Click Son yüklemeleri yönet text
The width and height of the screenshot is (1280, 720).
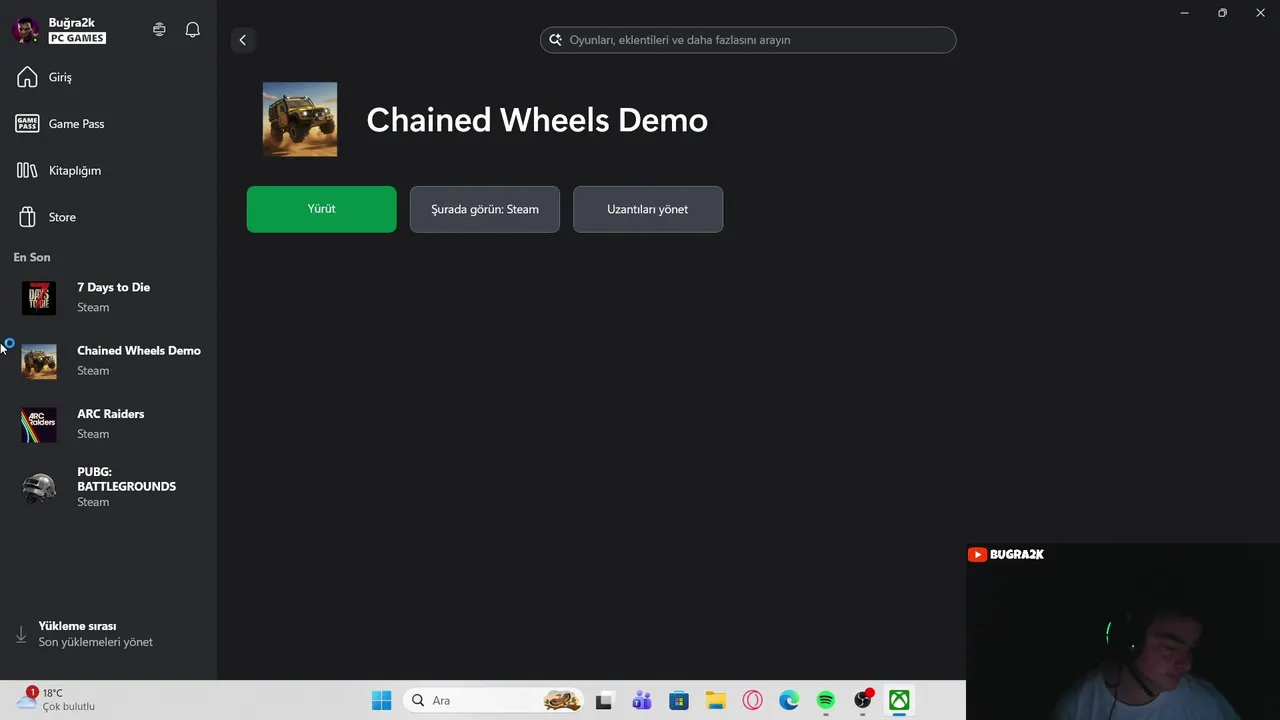96,642
